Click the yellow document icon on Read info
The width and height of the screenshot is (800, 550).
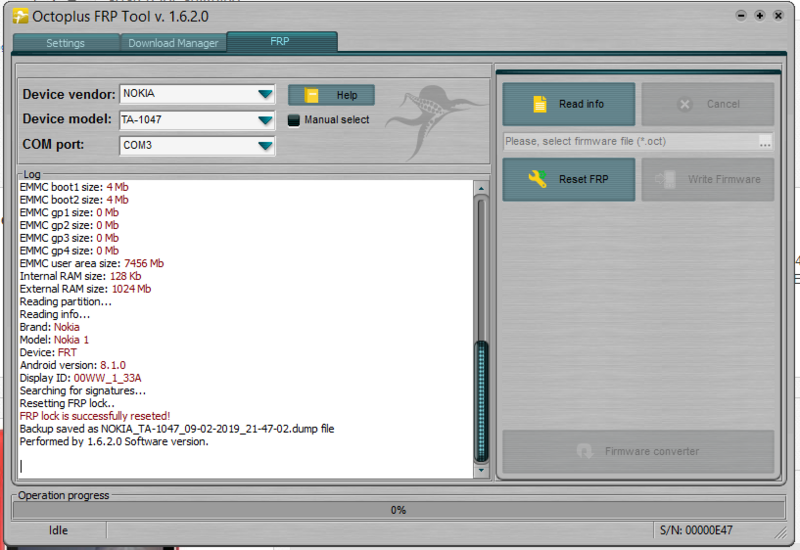coord(540,104)
